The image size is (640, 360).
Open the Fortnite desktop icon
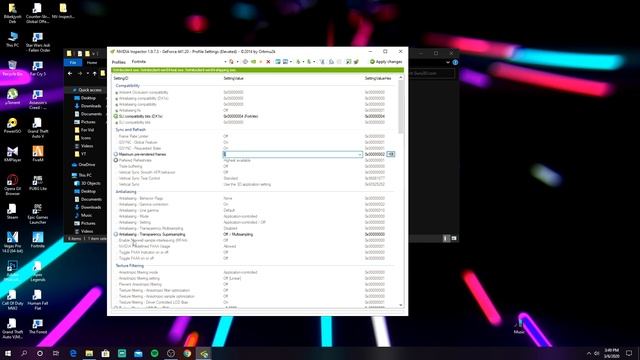point(38,240)
